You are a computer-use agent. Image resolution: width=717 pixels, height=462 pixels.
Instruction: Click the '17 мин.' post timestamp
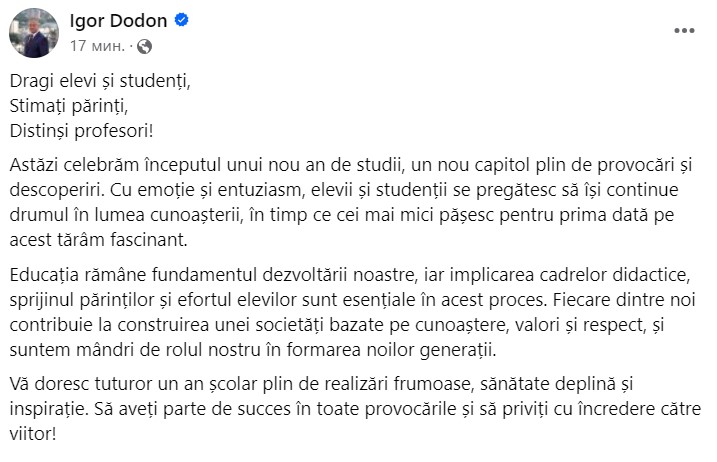(x=97, y=46)
